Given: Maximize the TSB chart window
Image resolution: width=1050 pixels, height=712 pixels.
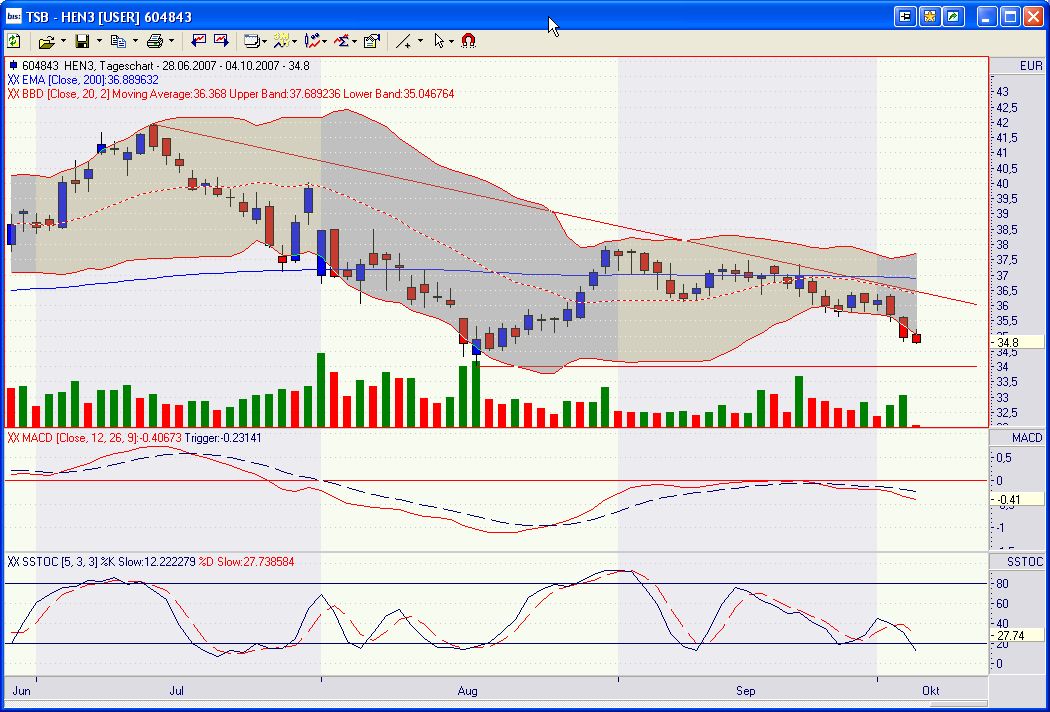Looking at the screenshot, I should coord(1010,16).
